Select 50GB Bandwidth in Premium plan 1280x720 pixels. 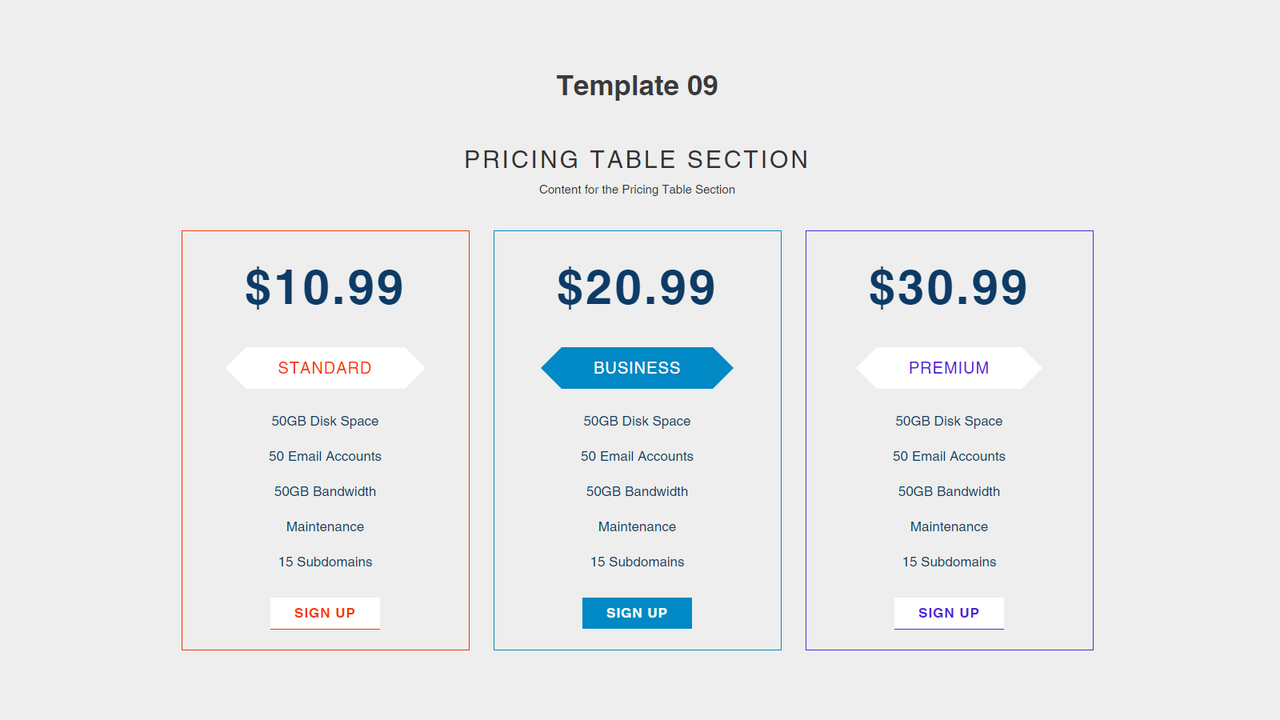click(948, 491)
